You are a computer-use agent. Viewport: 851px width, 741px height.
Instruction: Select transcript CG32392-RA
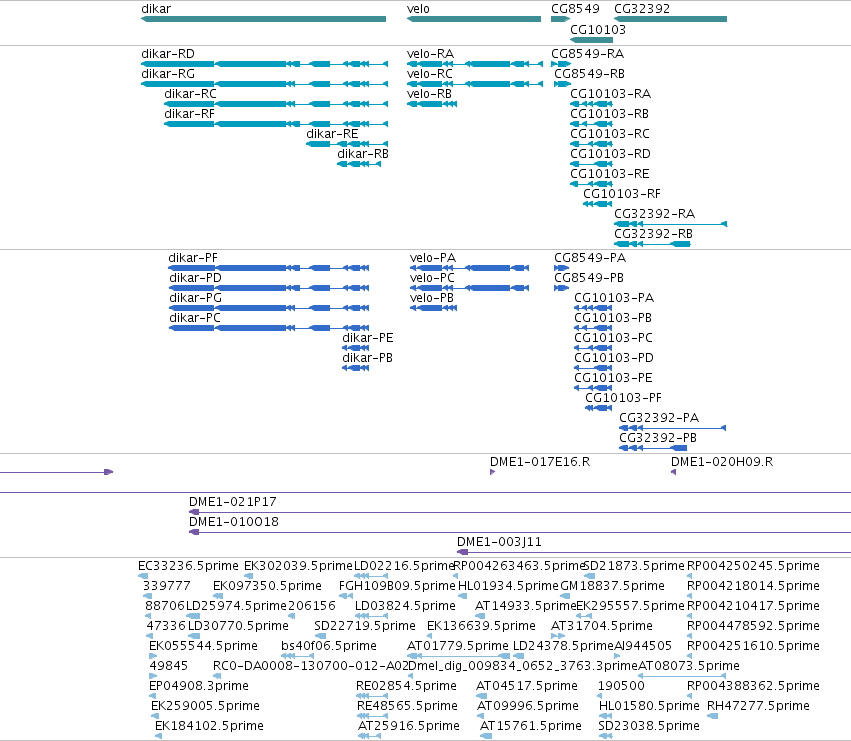tap(670, 224)
